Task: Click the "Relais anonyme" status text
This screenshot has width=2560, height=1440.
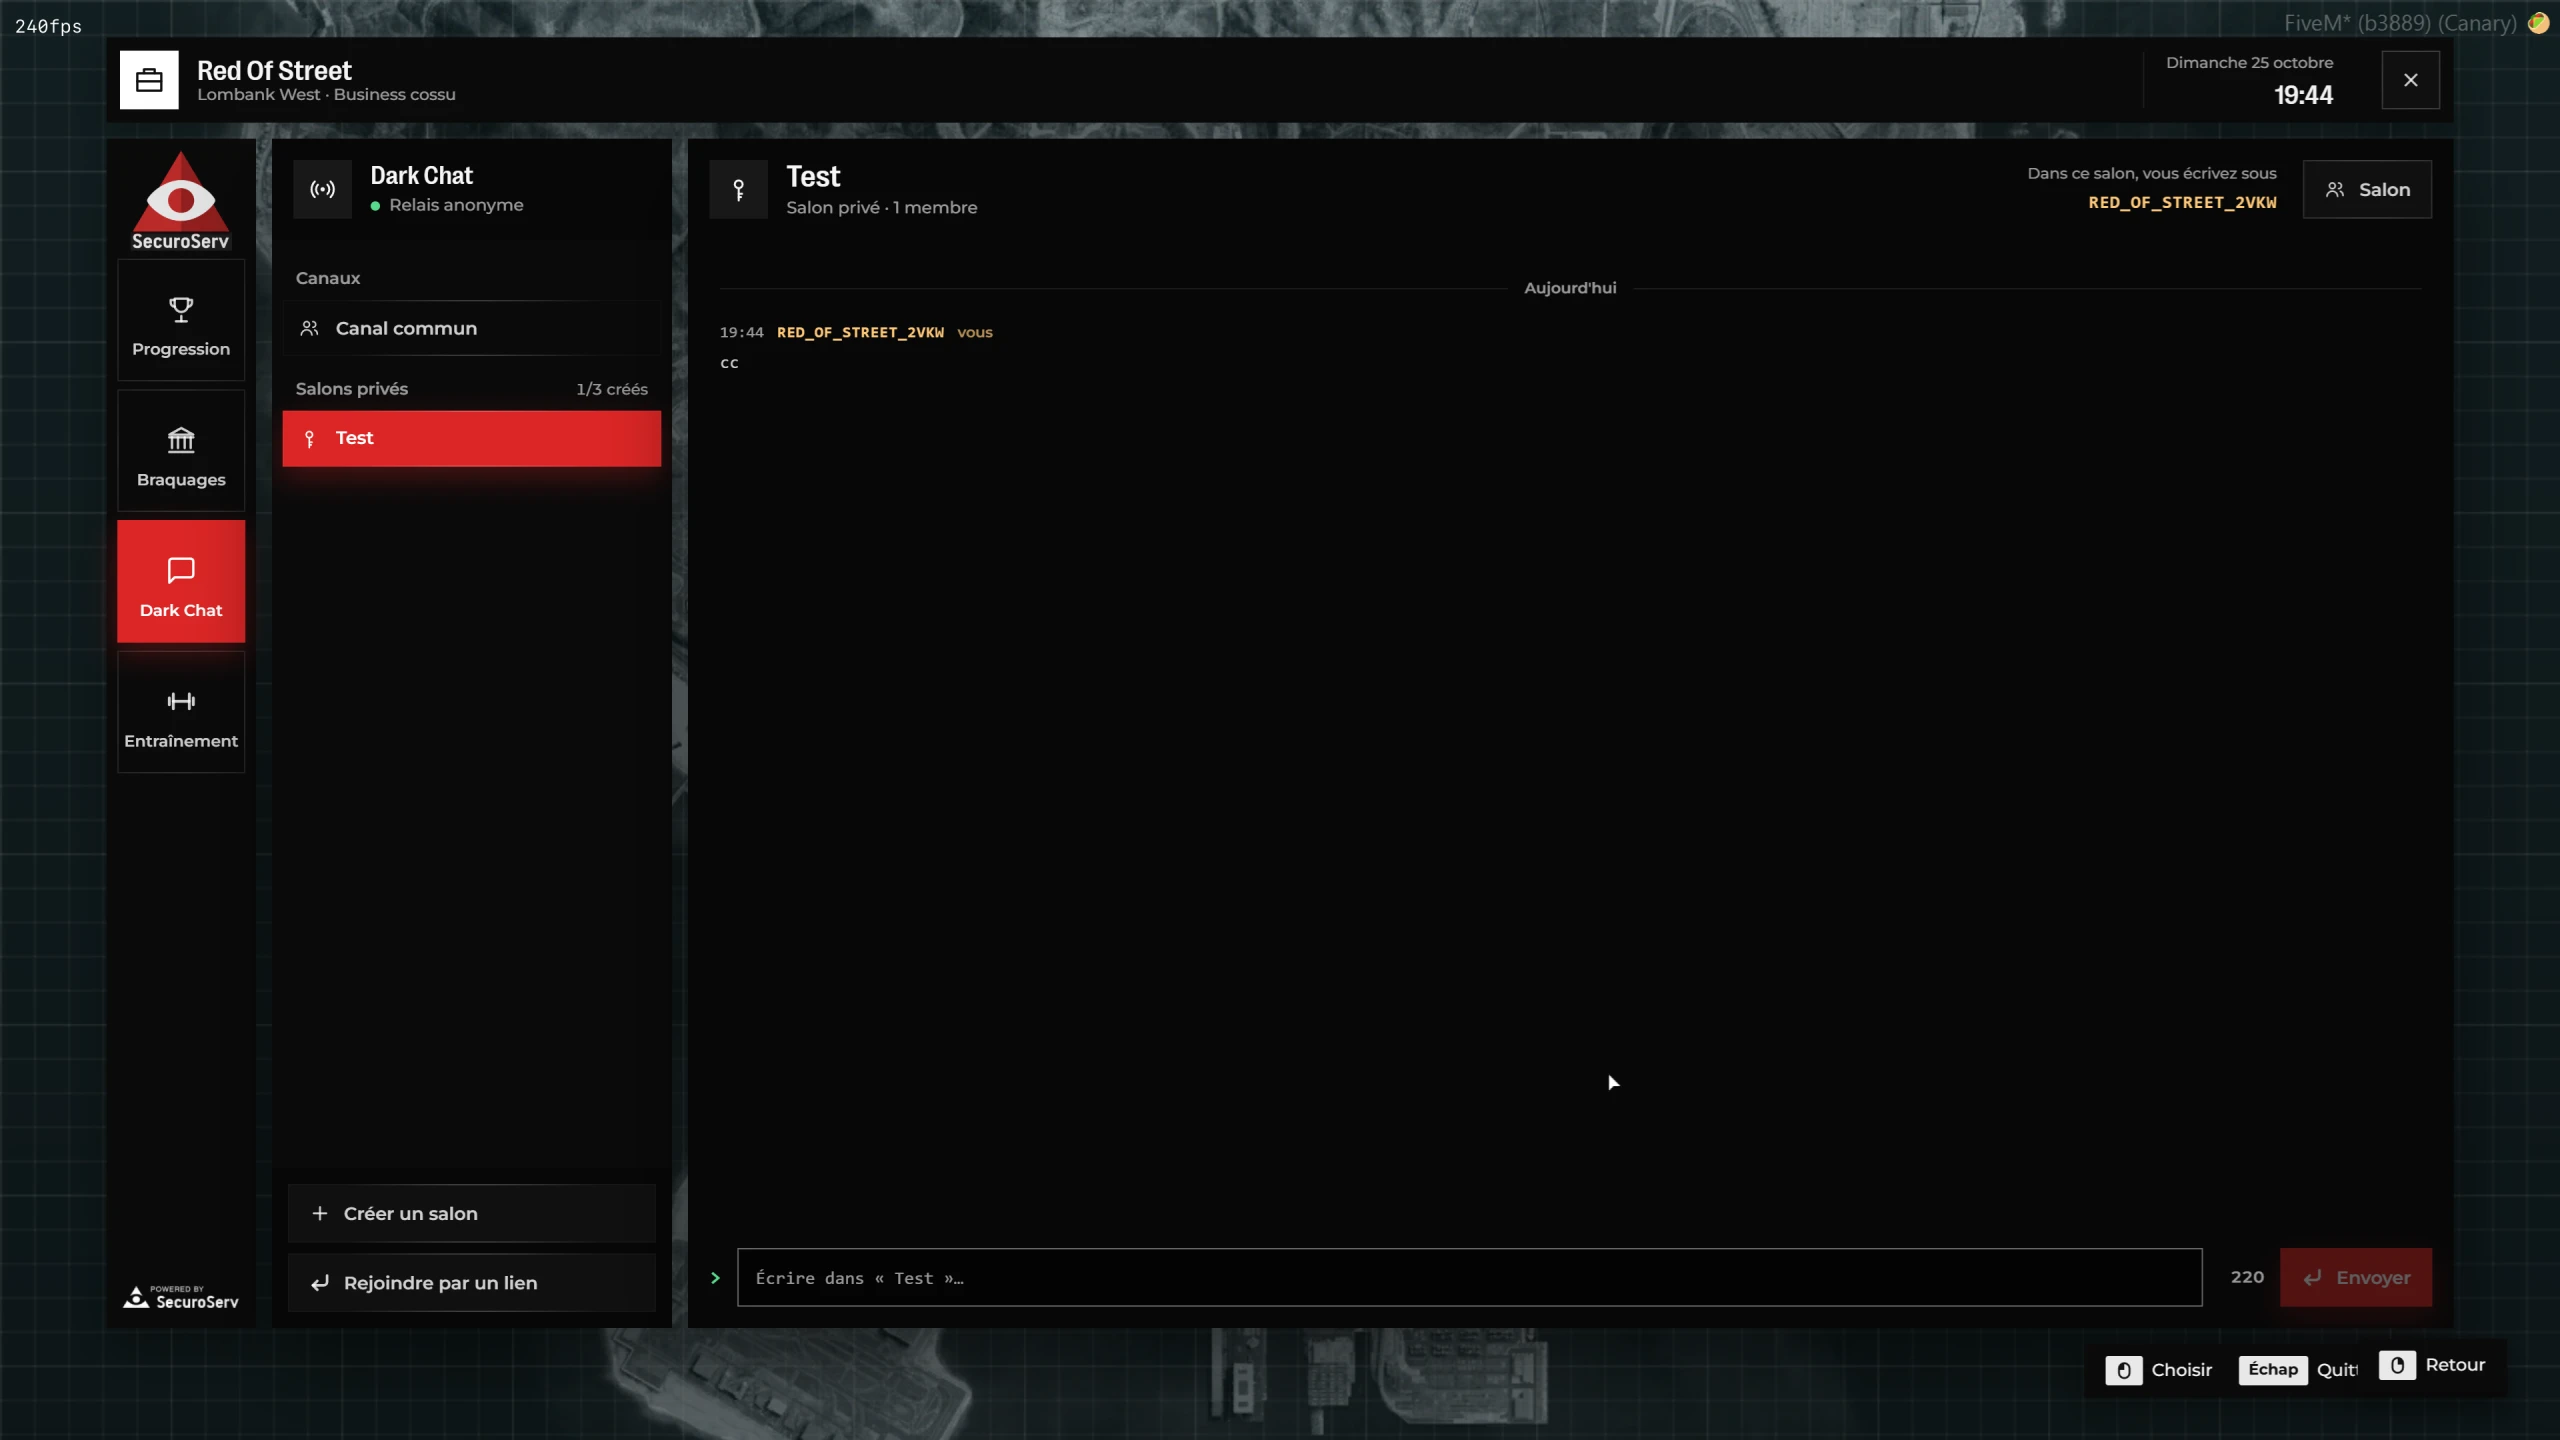Action: [456, 205]
